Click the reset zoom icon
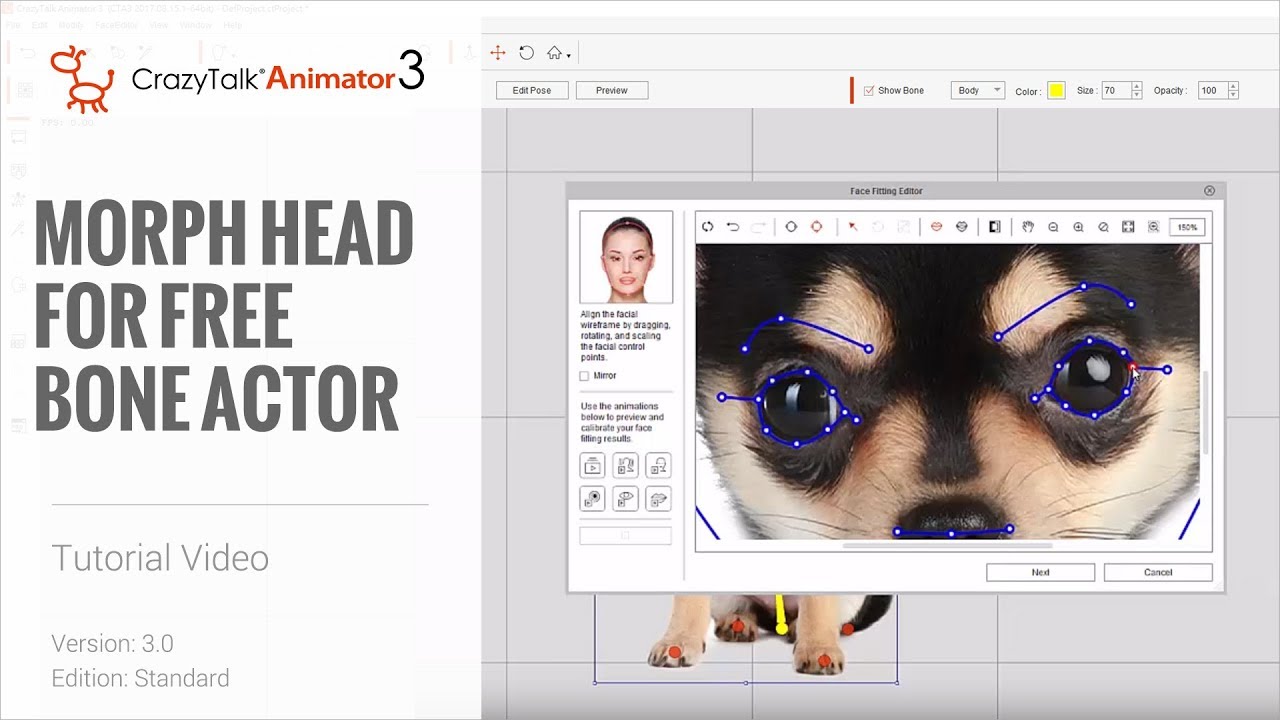Image resolution: width=1280 pixels, height=720 pixels. [x=1103, y=227]
